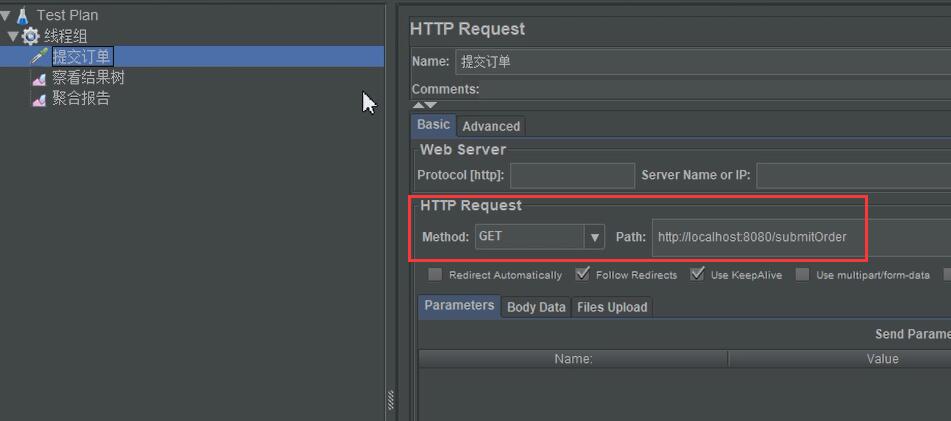
Task: Open the Method GET dropdown
Action: click(595, 237)
